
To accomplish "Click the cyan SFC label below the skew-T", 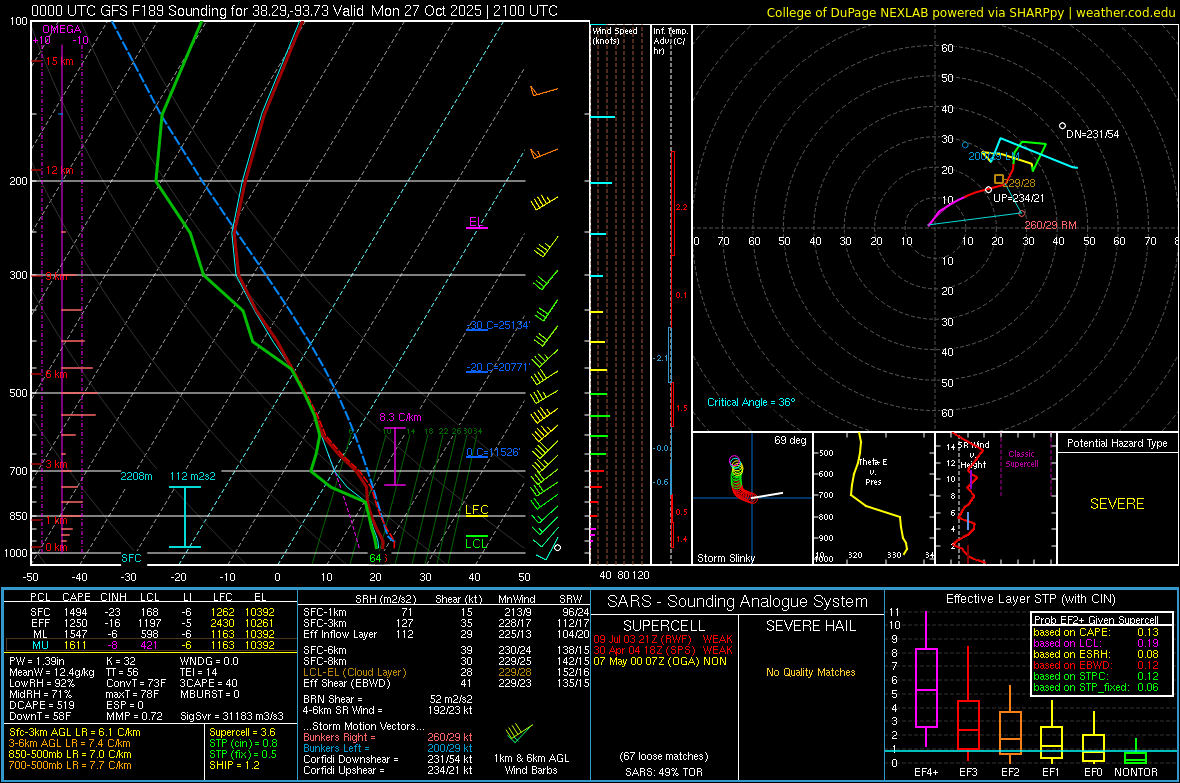I will coord(131,558).
